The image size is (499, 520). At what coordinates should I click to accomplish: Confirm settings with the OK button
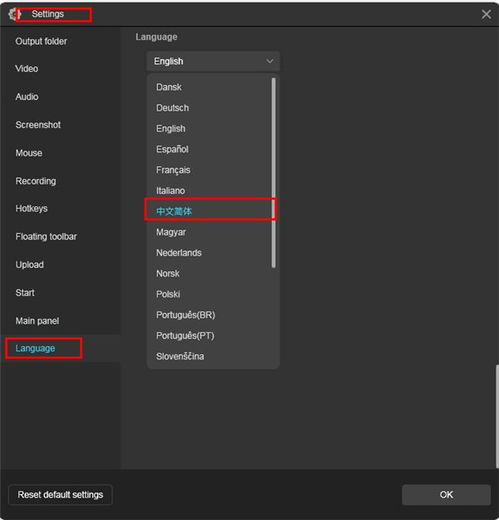tap(446, 495)
